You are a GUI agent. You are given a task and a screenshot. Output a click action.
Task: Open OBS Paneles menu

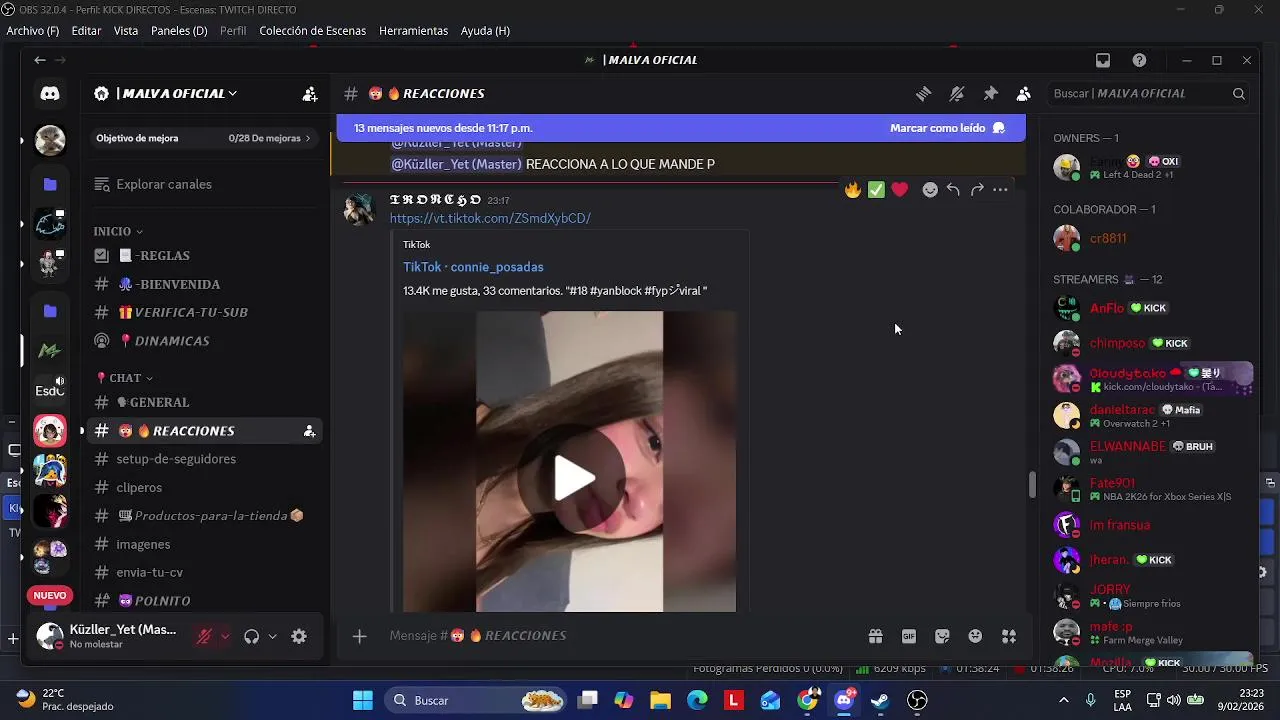179,31
